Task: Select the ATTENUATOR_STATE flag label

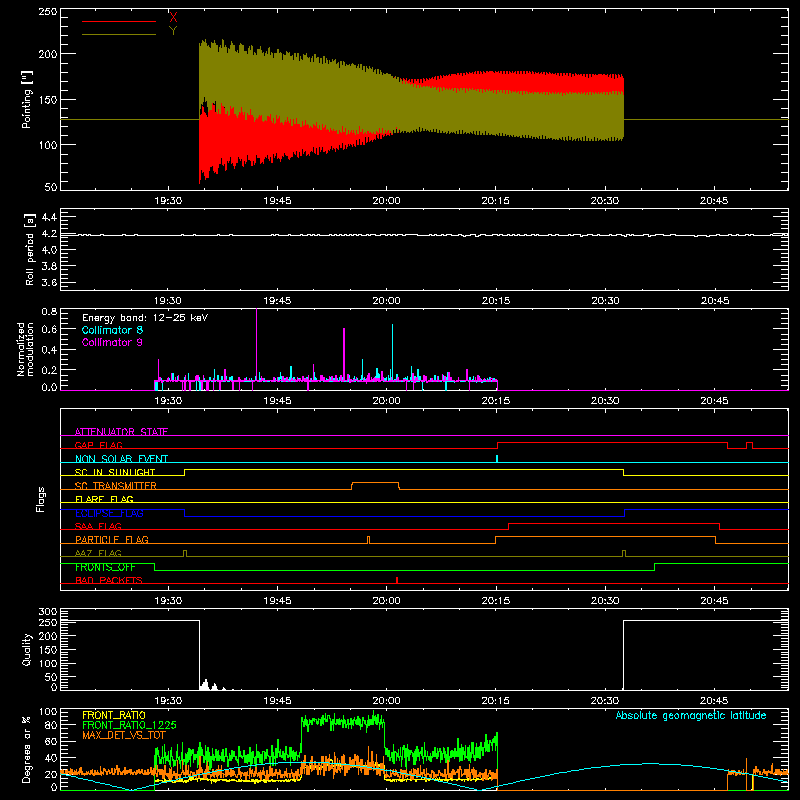Action: click(121, 432)
